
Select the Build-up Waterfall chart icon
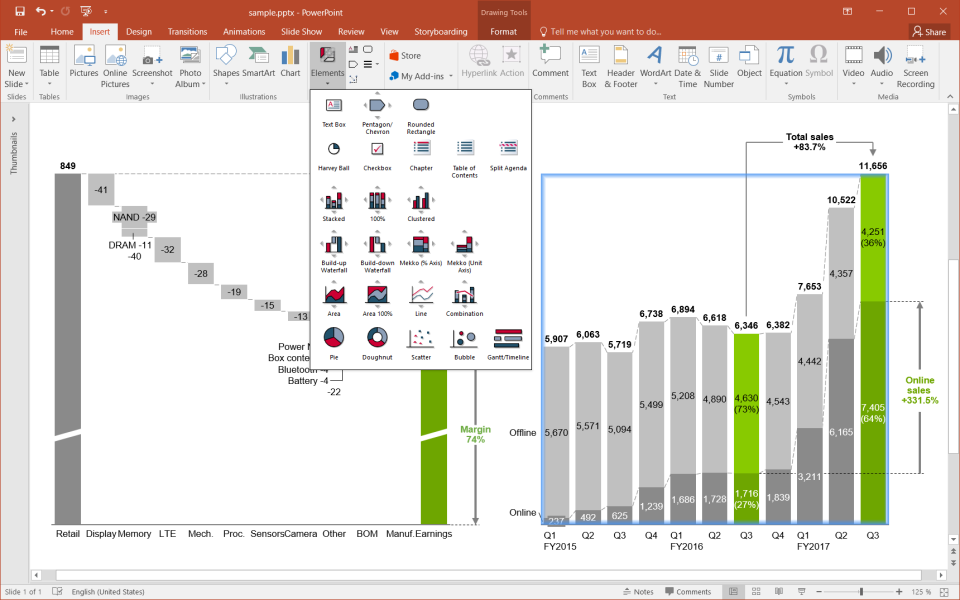334,246
